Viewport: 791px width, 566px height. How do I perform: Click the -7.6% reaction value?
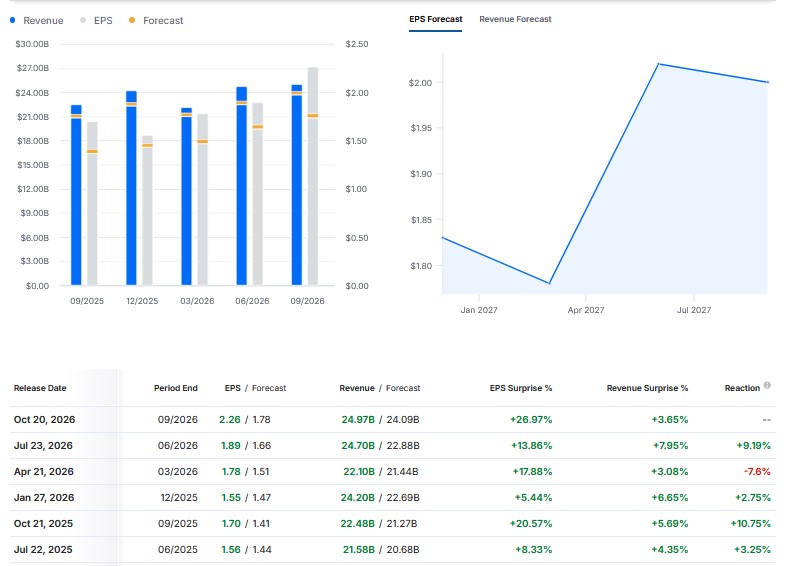757,472
